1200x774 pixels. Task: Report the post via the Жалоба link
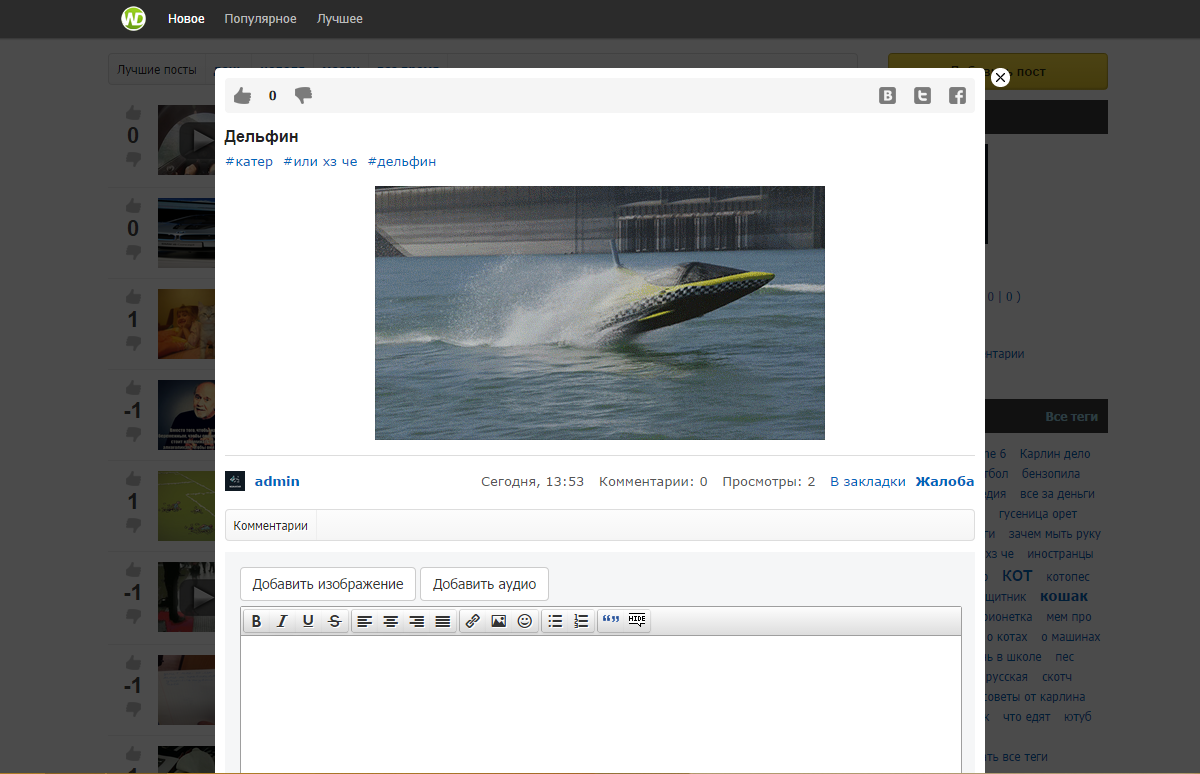click(945, 481)
